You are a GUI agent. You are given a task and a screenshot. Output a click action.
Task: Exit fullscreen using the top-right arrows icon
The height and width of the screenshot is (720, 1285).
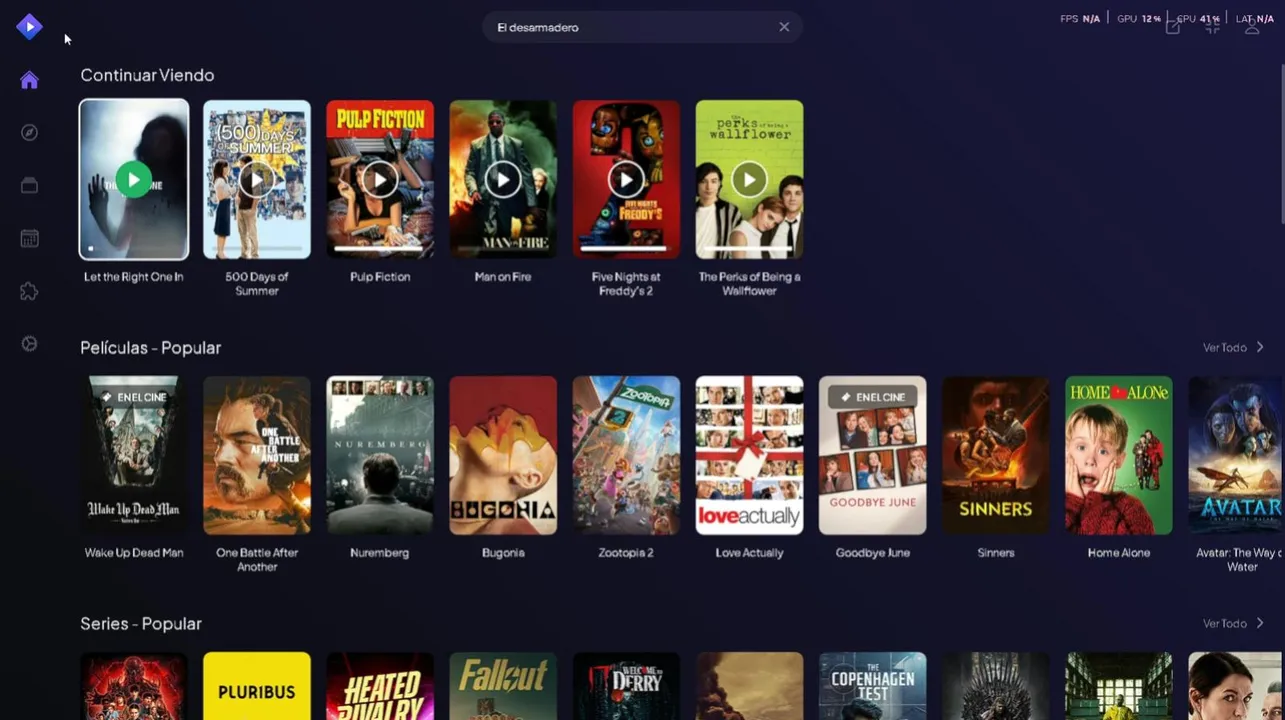pos(1212,27)
